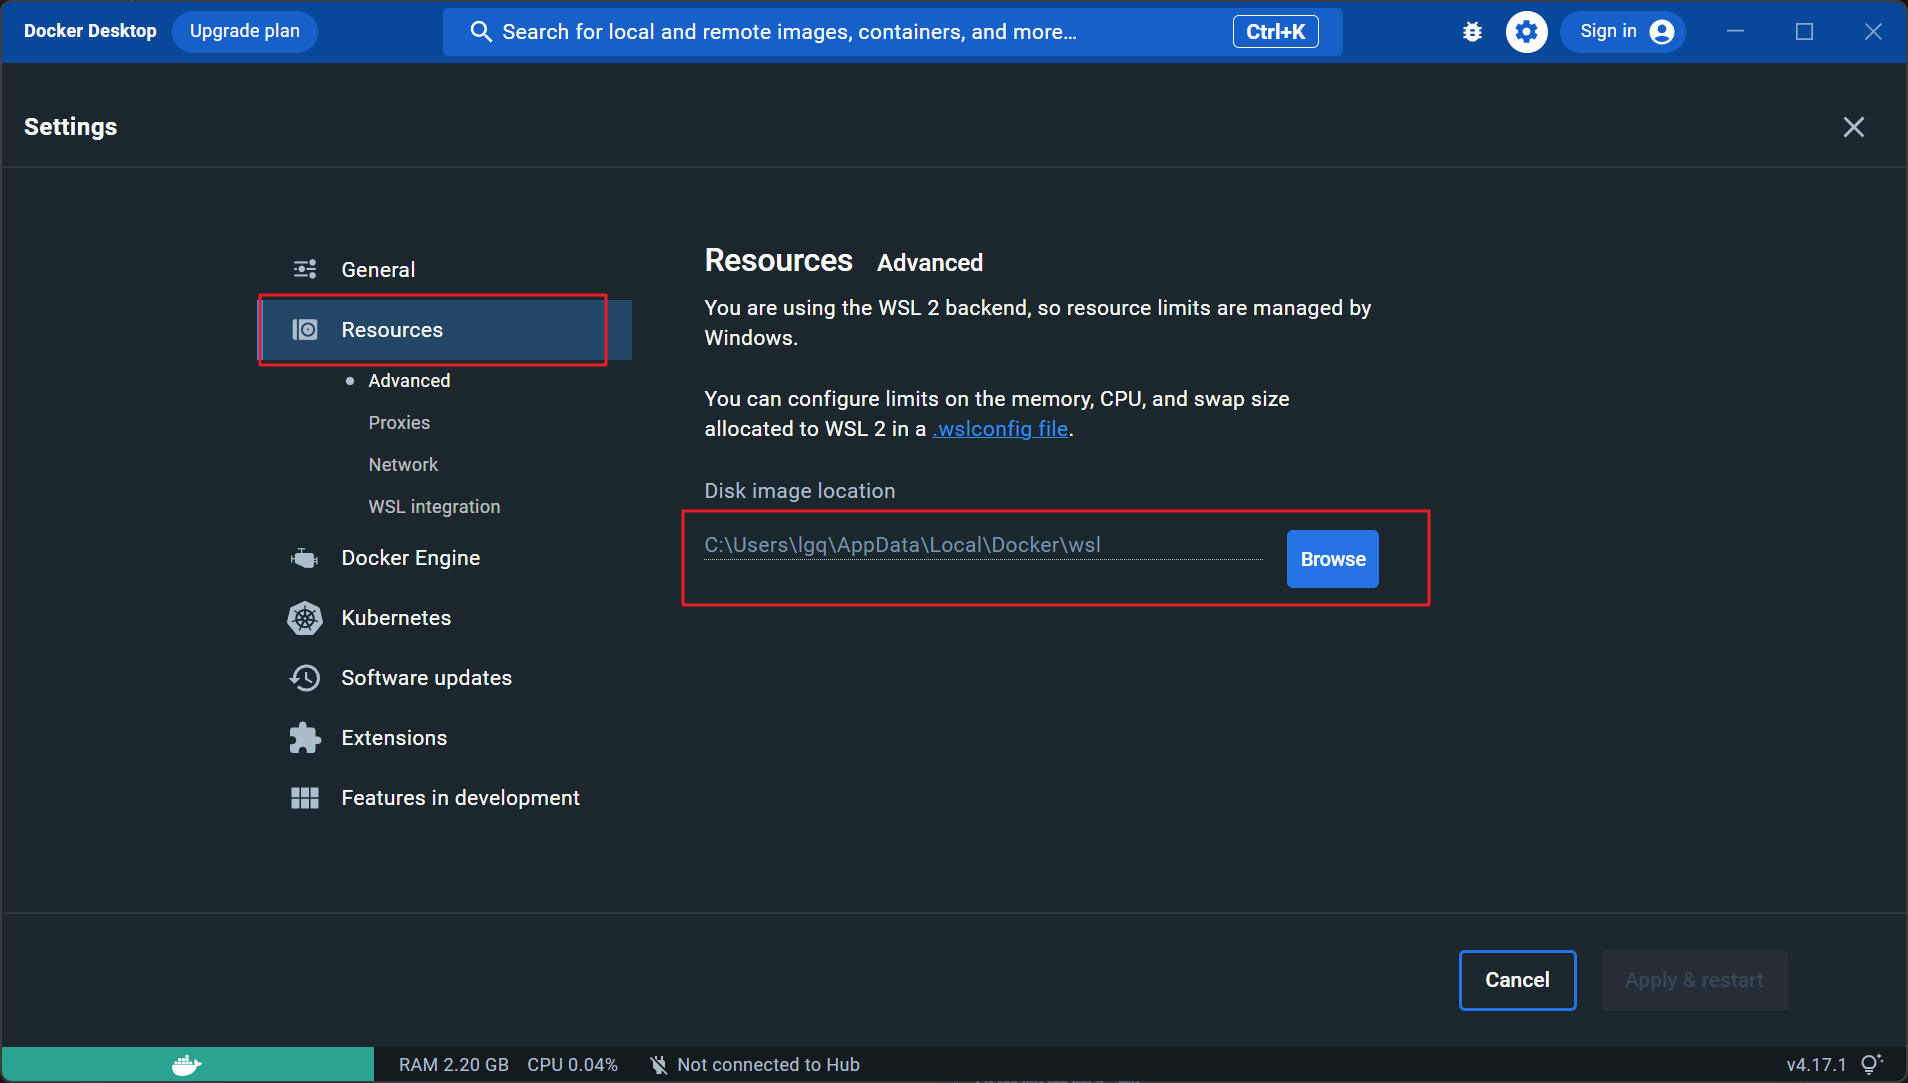Click the Docker whale status icon
The width and height of the screenshot is (1908, 1083).
[187, 1065]
